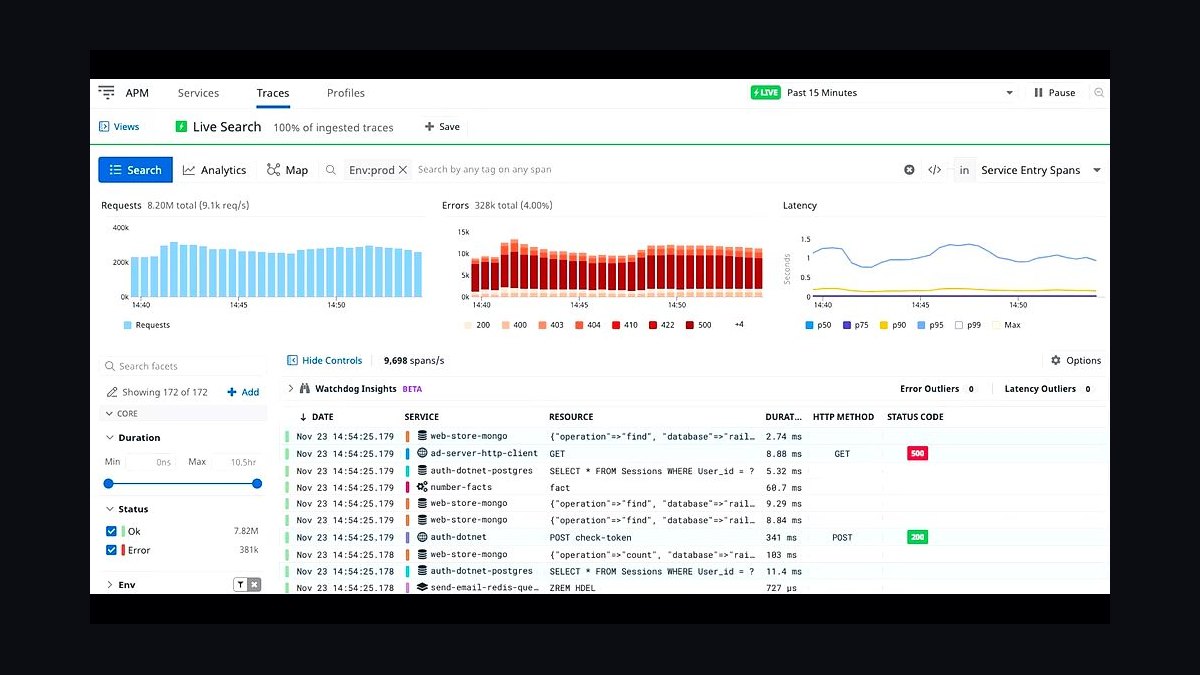The width and height of the screenshot is (1200, 675).
Task: Add a new facet
Action: 243,392
